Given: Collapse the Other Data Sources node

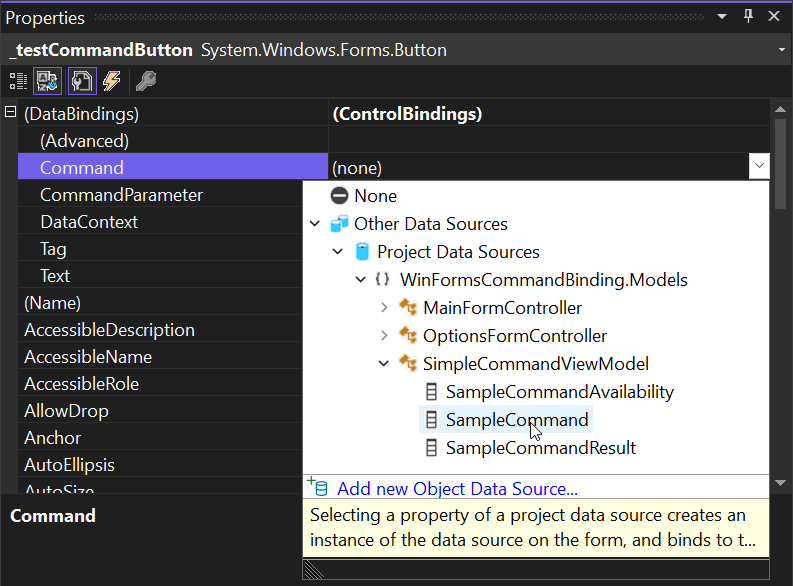Looking at the screenshot, I should click(x=315, y=223).
